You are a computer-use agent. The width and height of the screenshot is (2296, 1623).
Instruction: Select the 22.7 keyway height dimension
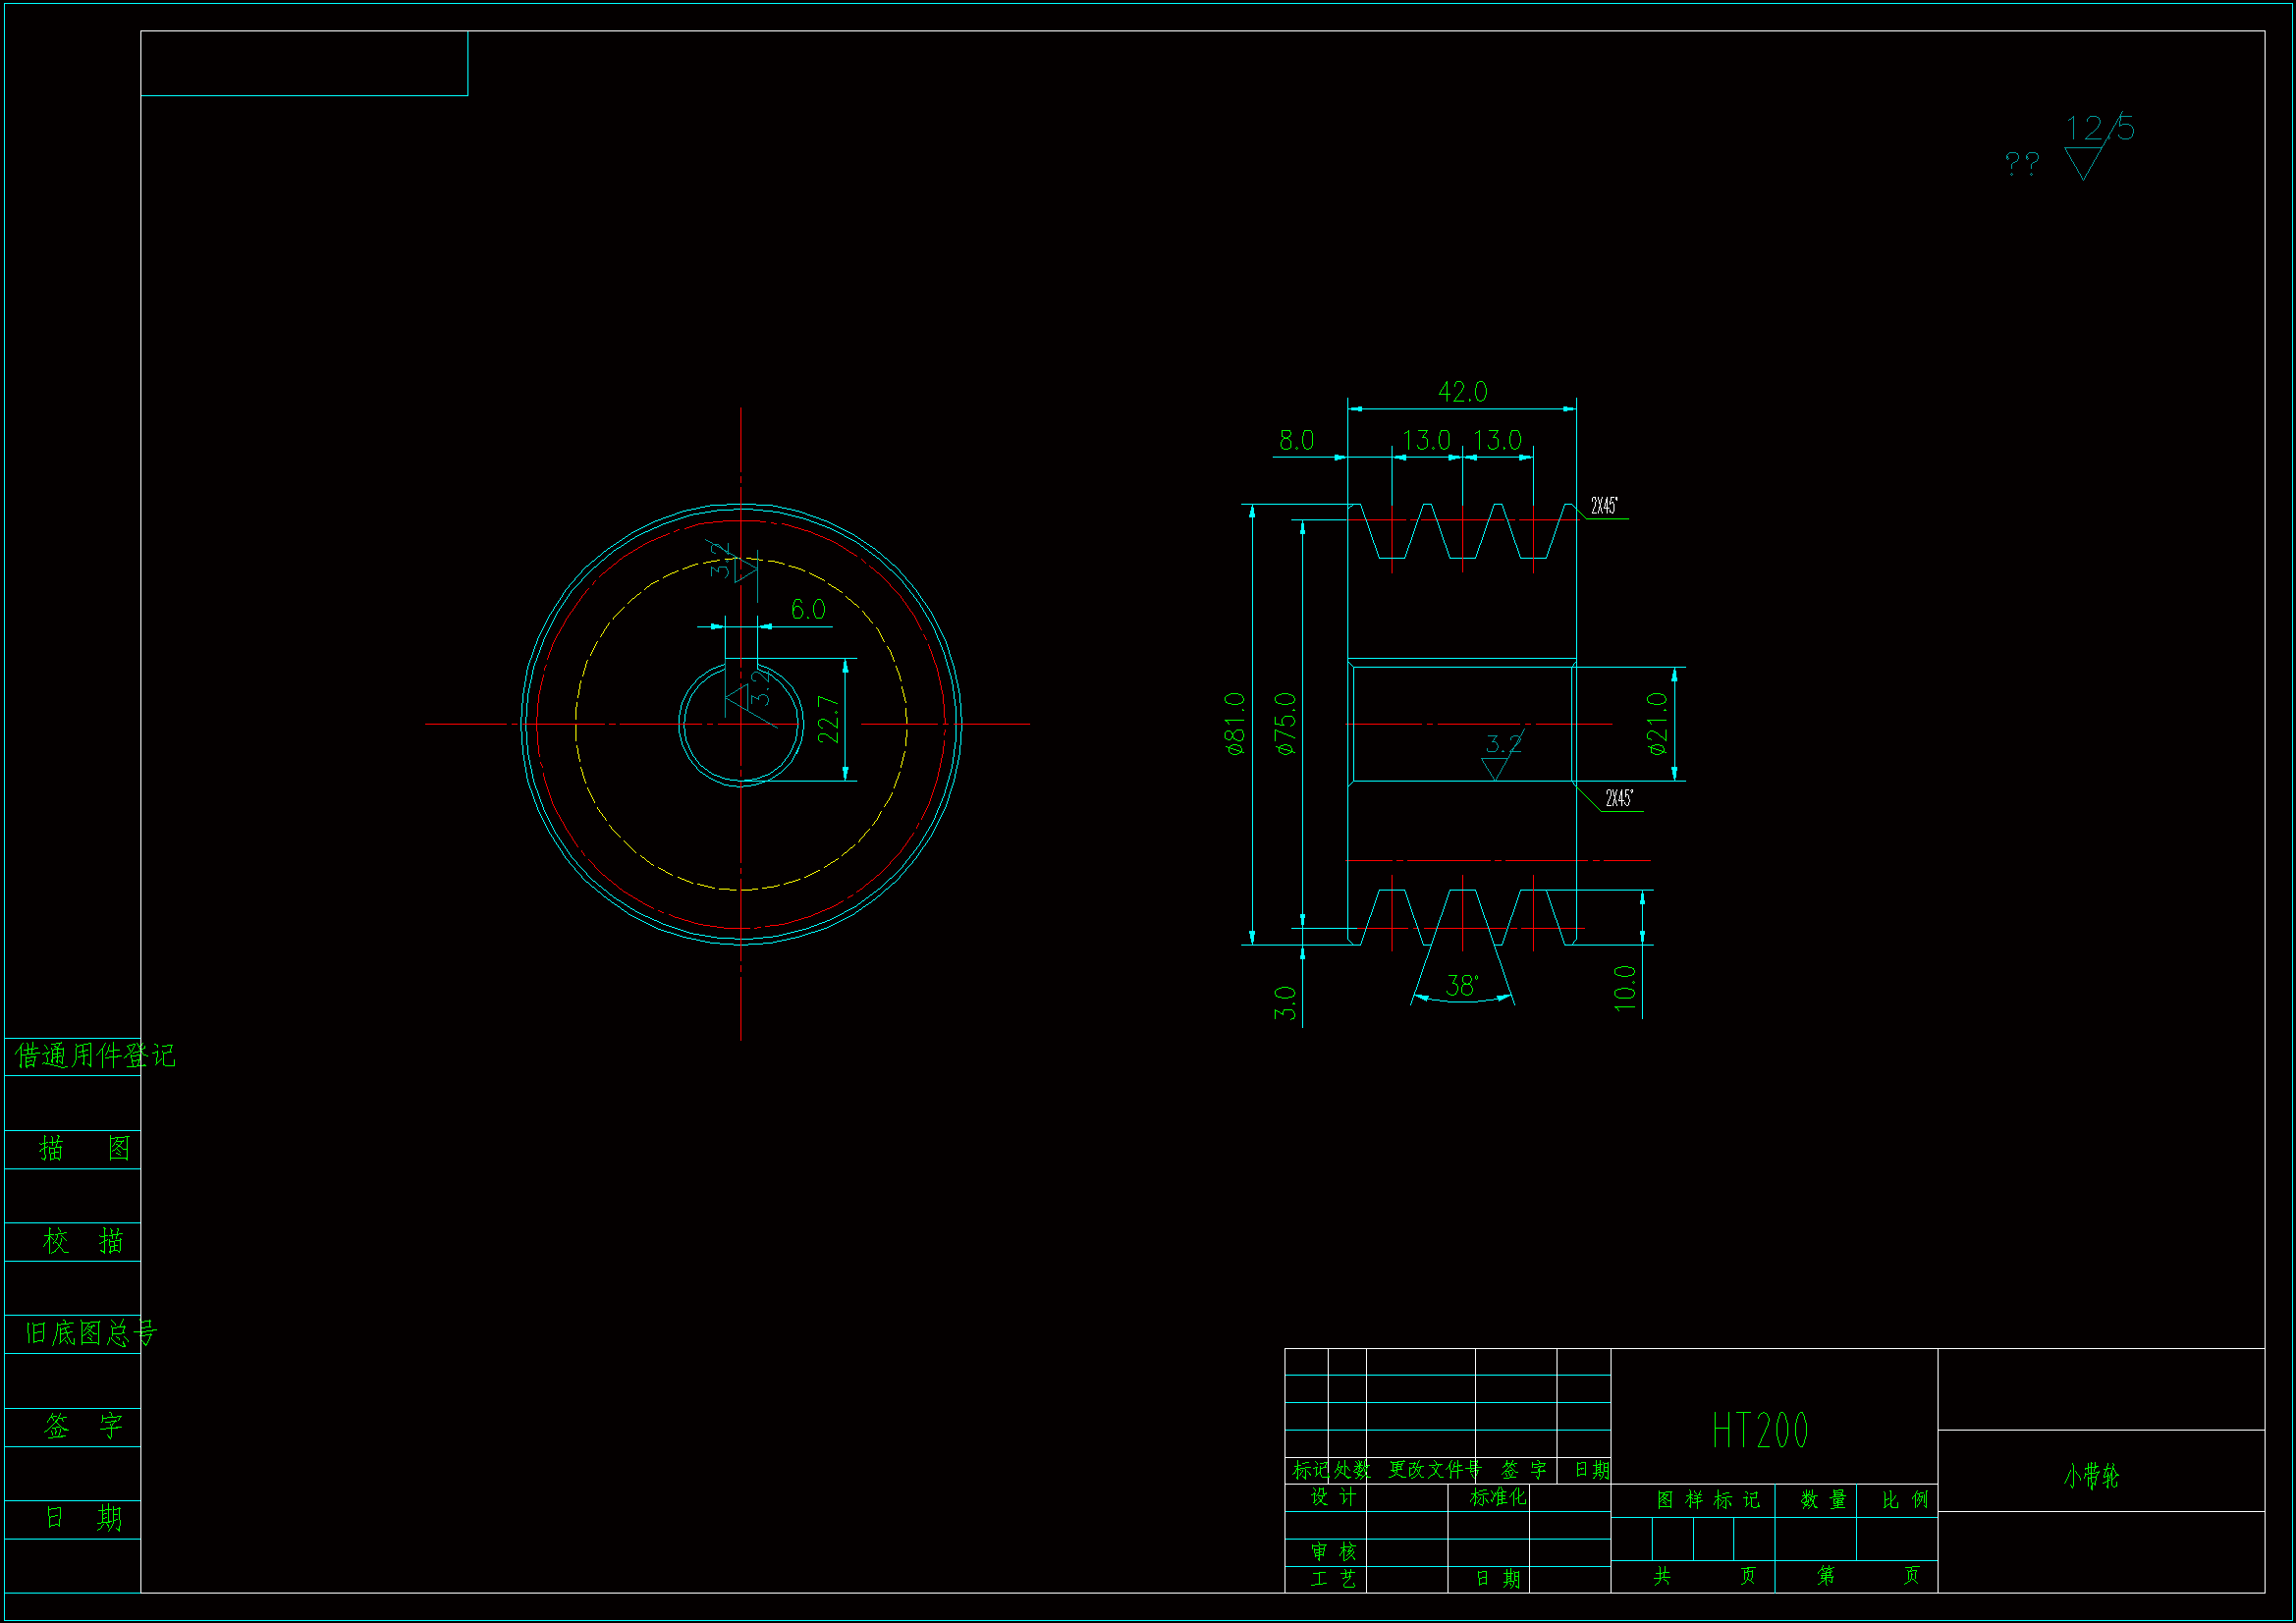coord(828,720)
